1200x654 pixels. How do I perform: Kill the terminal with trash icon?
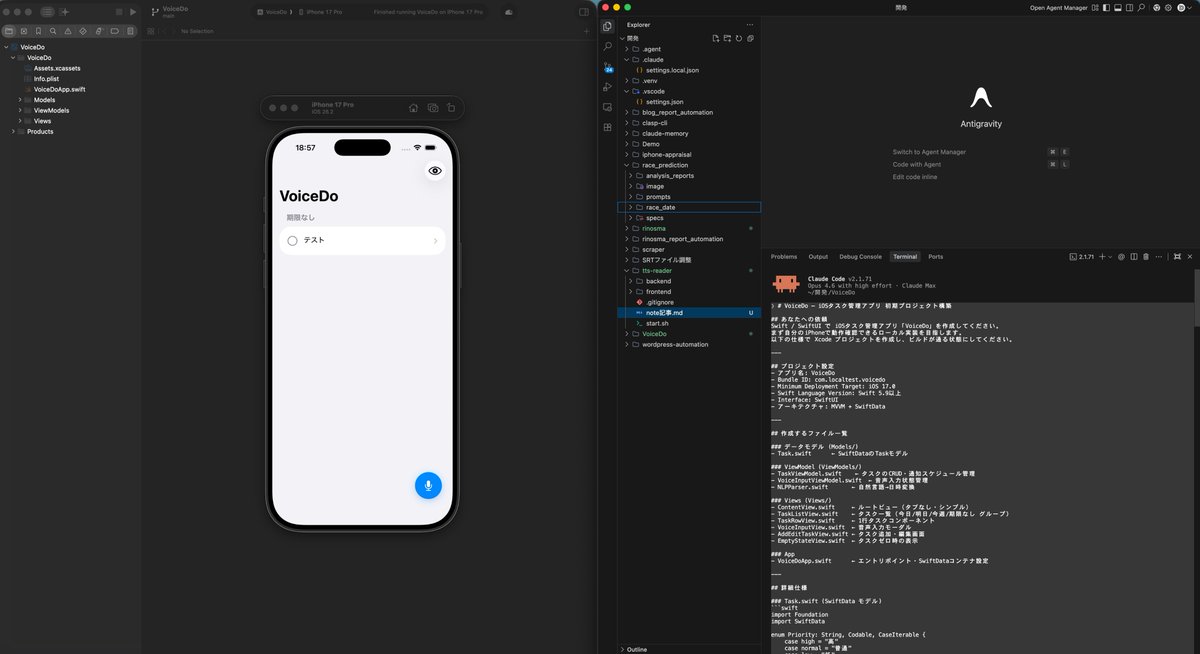pos(1146,257)
